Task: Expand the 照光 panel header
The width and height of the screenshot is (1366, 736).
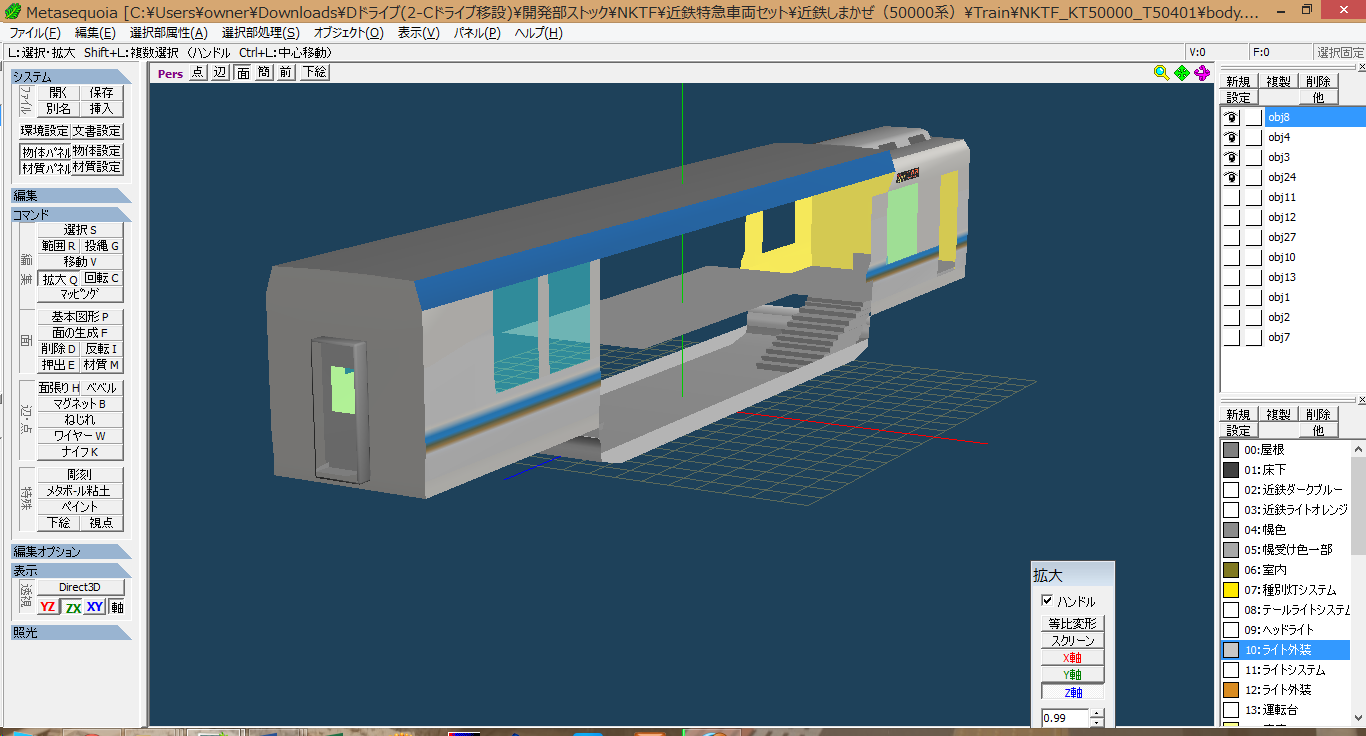Action: click(71, 632)
